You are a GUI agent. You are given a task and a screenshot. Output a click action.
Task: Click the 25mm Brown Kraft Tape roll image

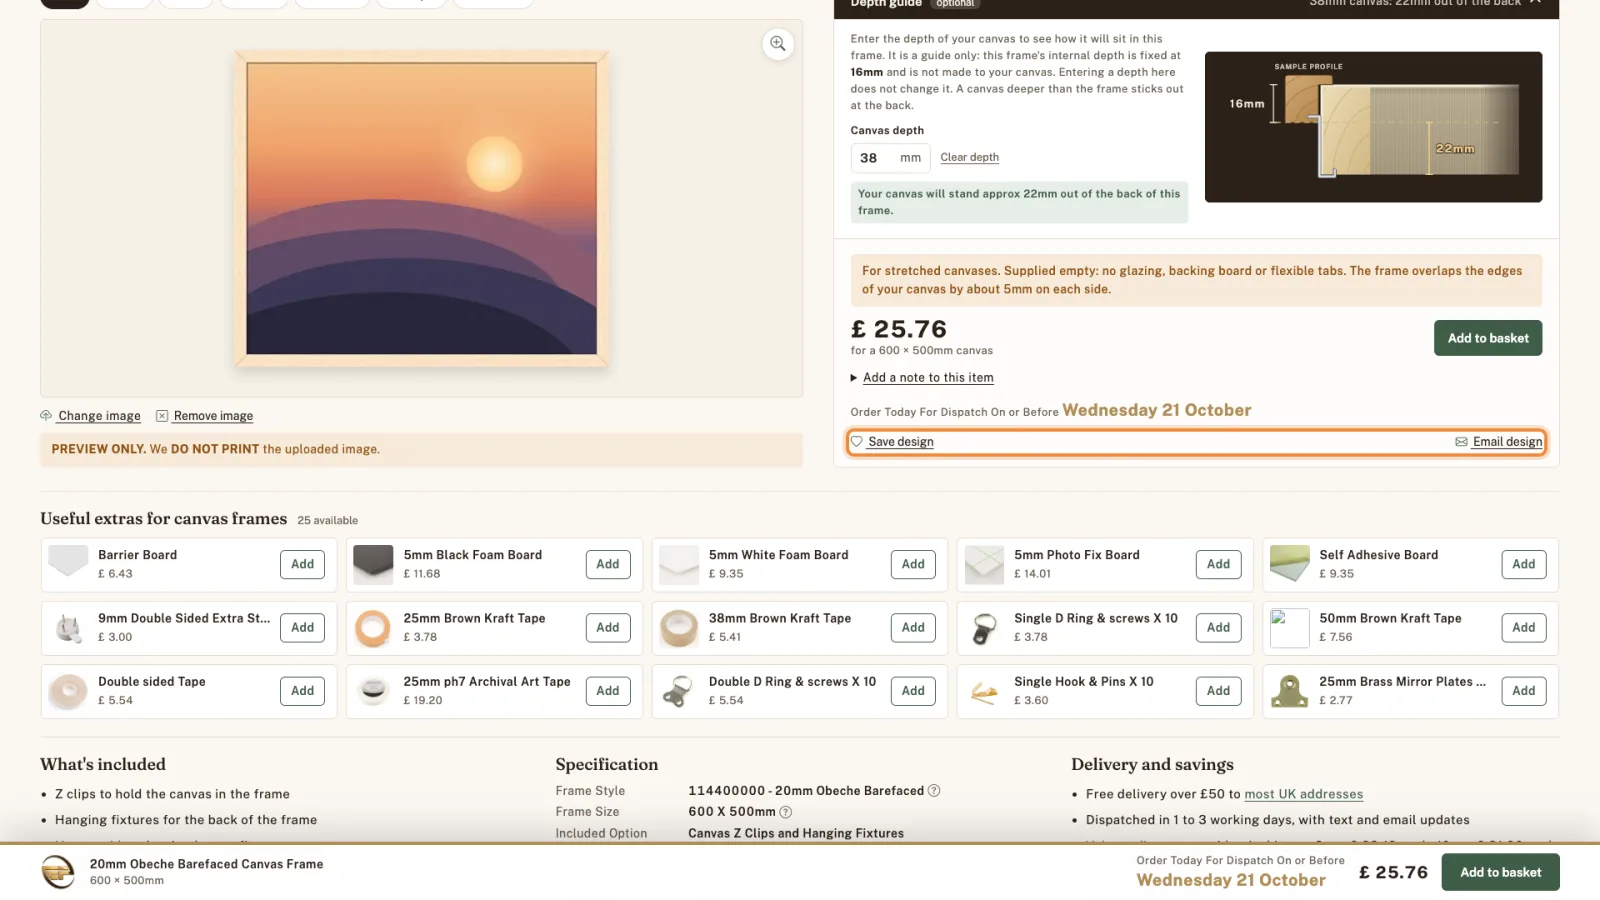coord(373,627)
